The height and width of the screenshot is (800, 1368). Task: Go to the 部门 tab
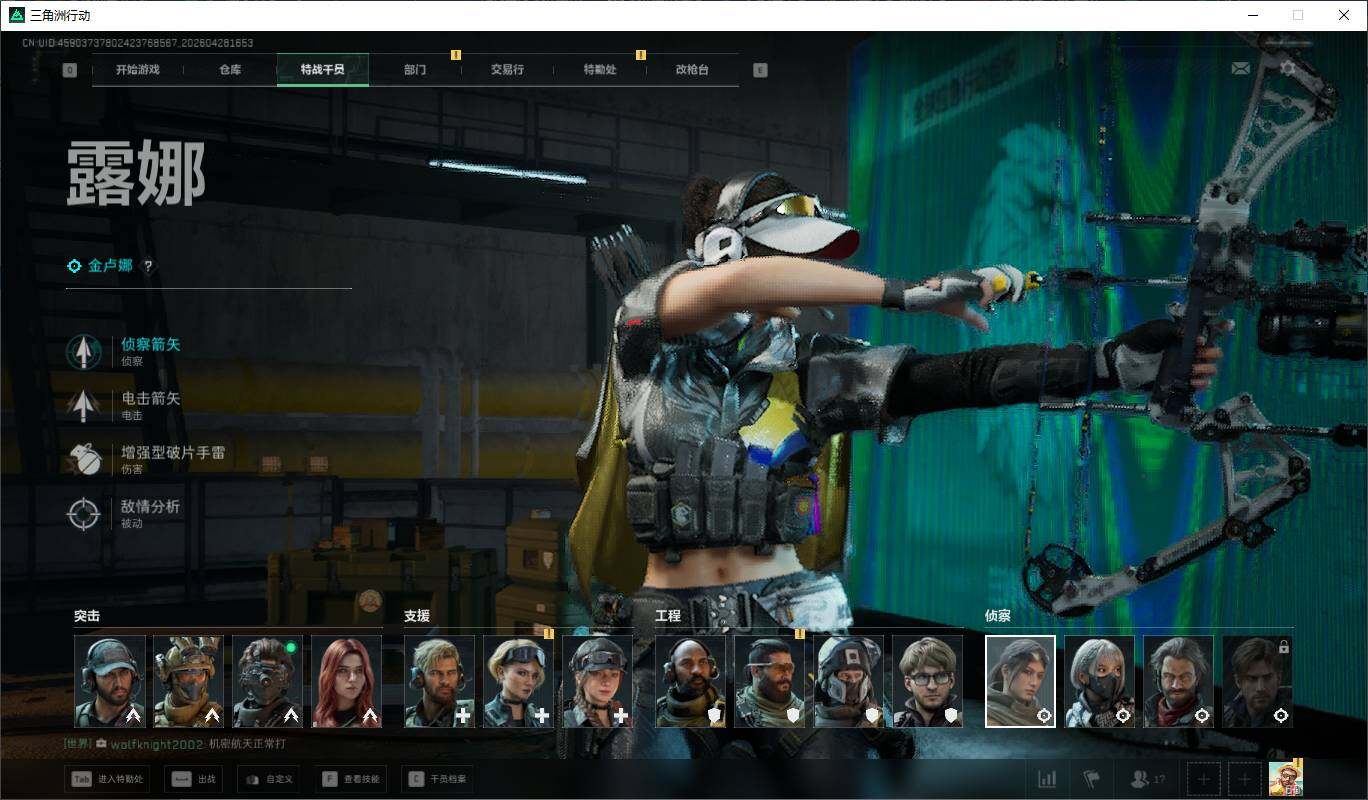click(x=415, y=70)
